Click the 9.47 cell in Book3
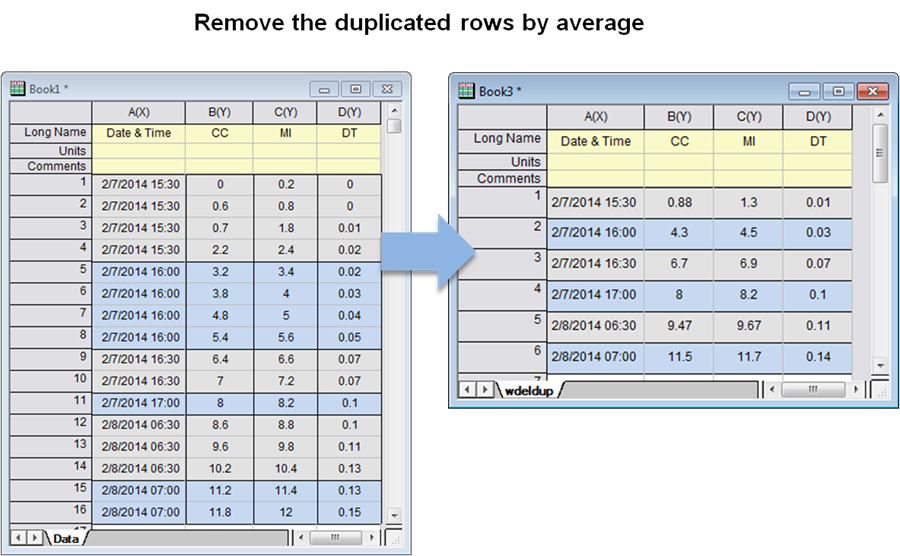Viewport: 900px width, 556px height. pos(679,325)
